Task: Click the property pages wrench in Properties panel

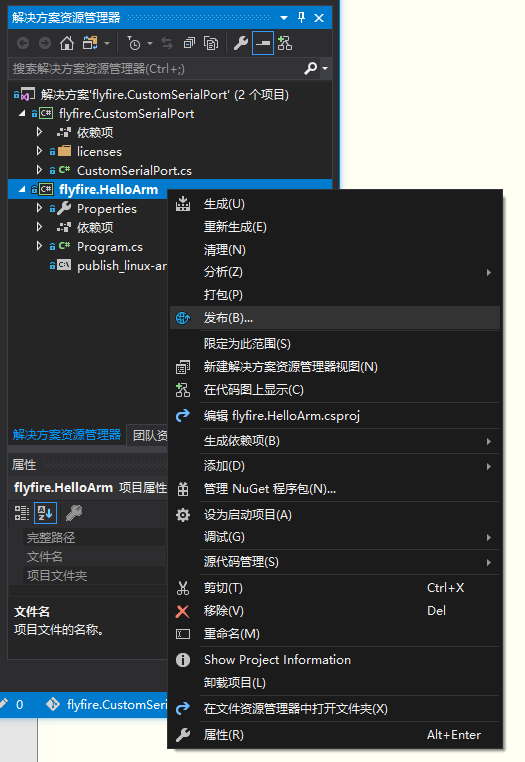Action: (74, 513)
